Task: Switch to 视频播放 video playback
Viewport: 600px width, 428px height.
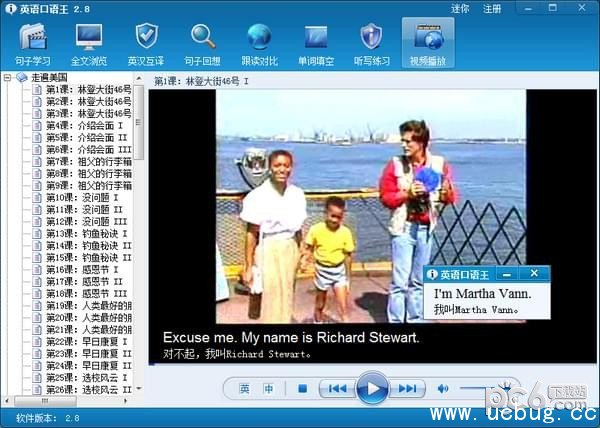Action: coord(428,43)
